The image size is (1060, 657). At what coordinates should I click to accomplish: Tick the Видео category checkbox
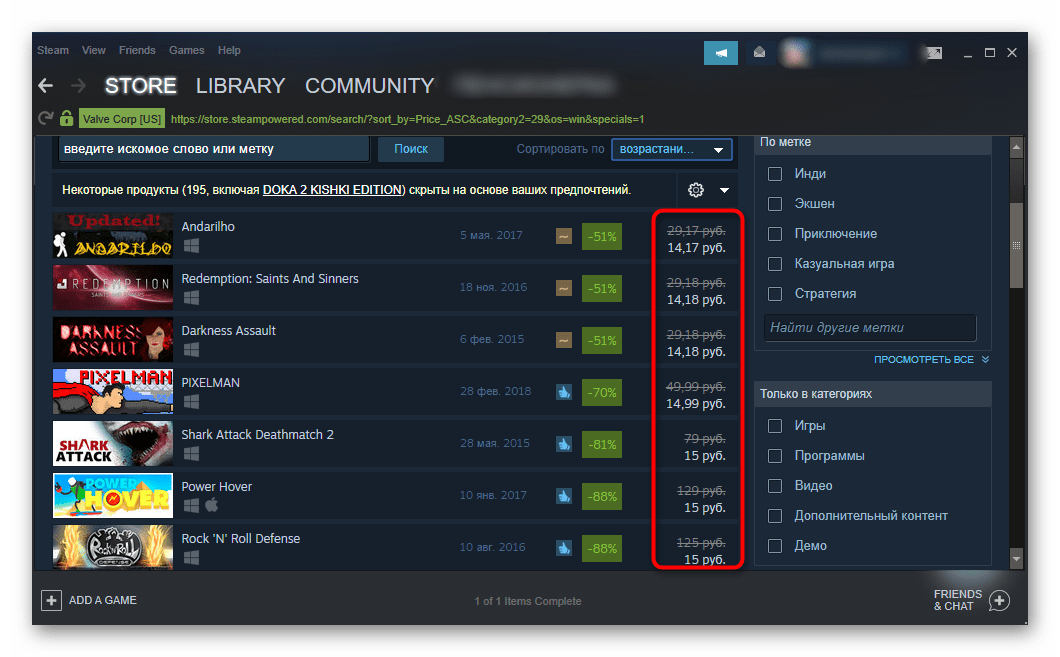(x=775, y=486)
